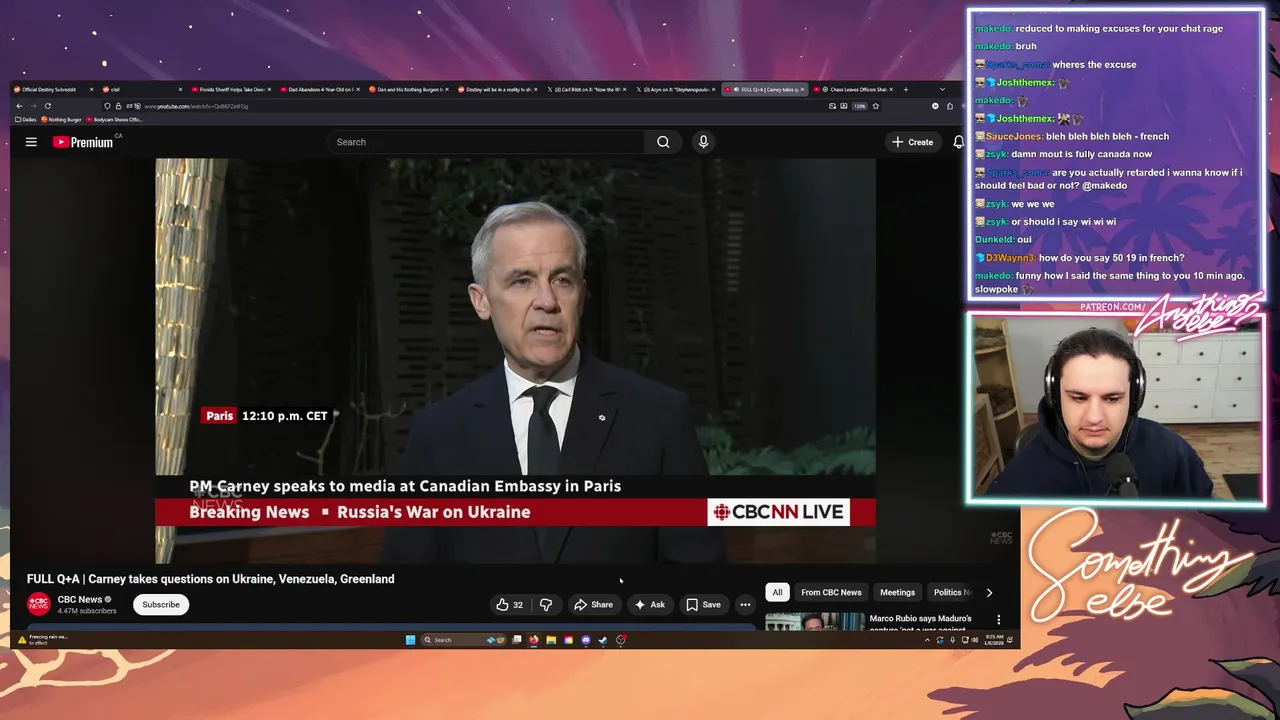1280x720 pixels.
Task: Show hidden system tray icons chevron
Action: pos(927,640)
